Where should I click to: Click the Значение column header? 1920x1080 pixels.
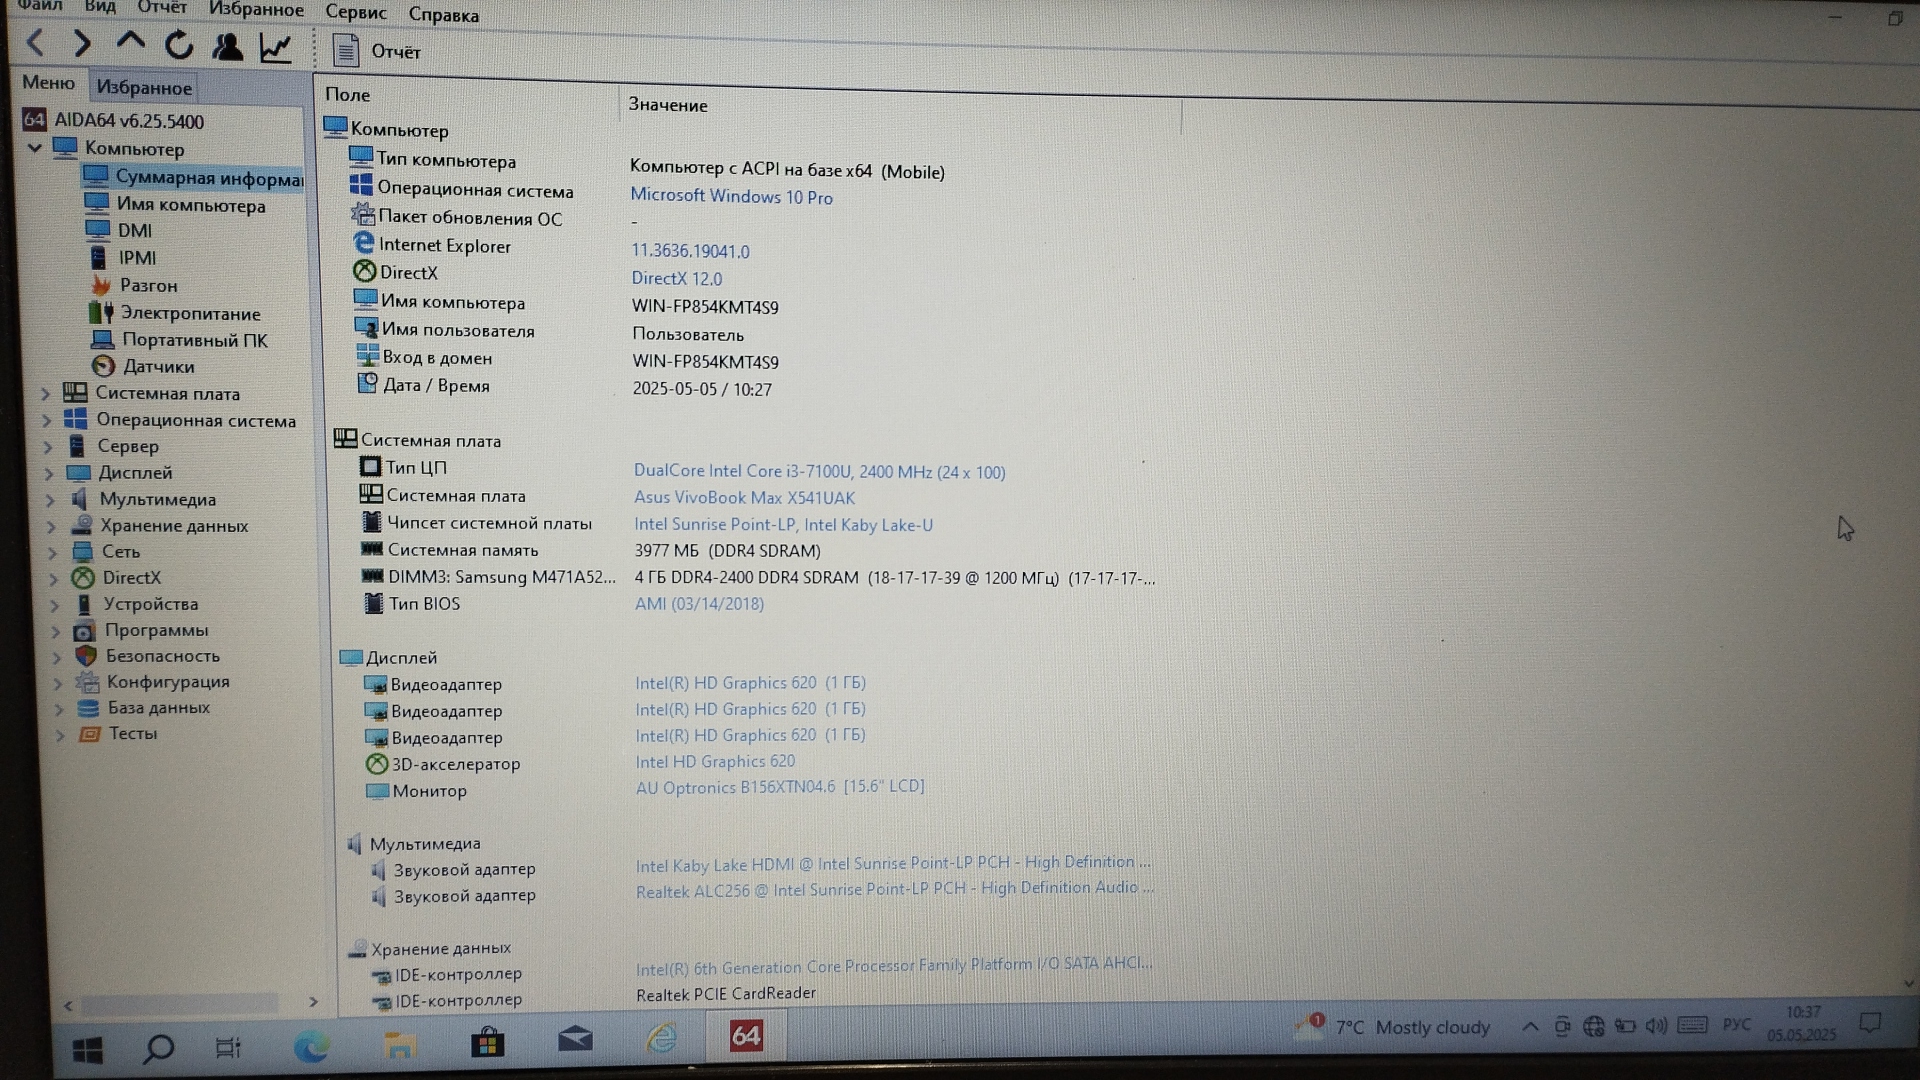pos(668,105)
